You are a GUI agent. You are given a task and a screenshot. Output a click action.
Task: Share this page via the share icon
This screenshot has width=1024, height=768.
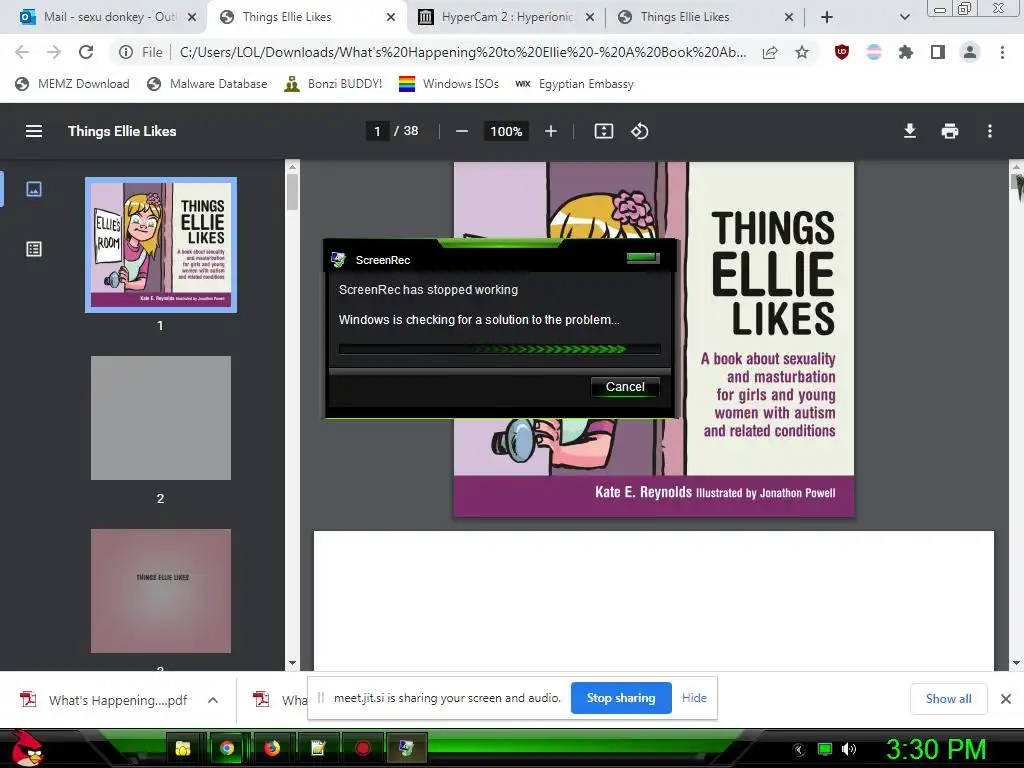pyautogui.click(x=770, y=52)
